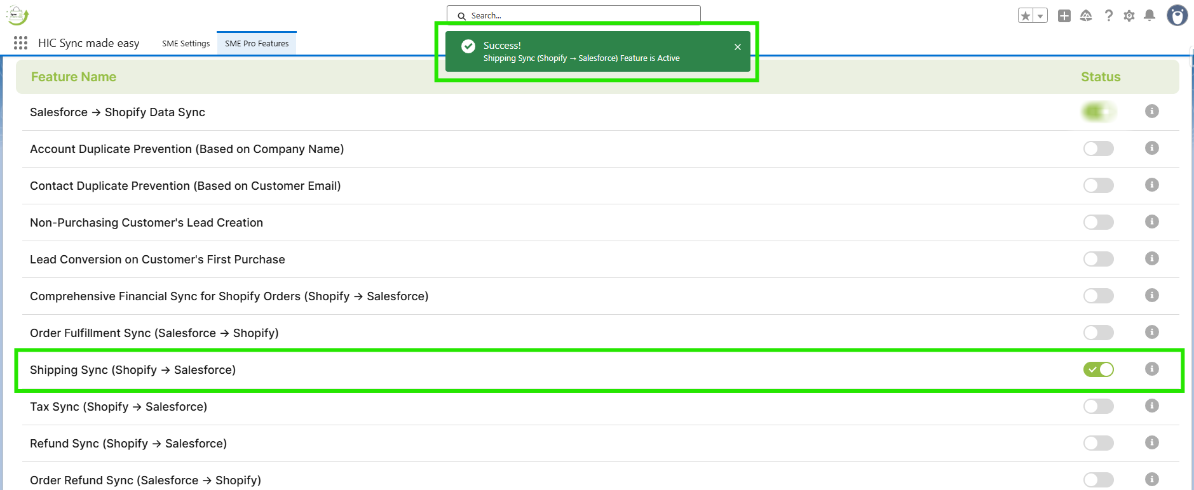Viewport: 1194px width, 490px height.
Task: Select the SME Pro Features tab
Action: click(x=257, y=43)
